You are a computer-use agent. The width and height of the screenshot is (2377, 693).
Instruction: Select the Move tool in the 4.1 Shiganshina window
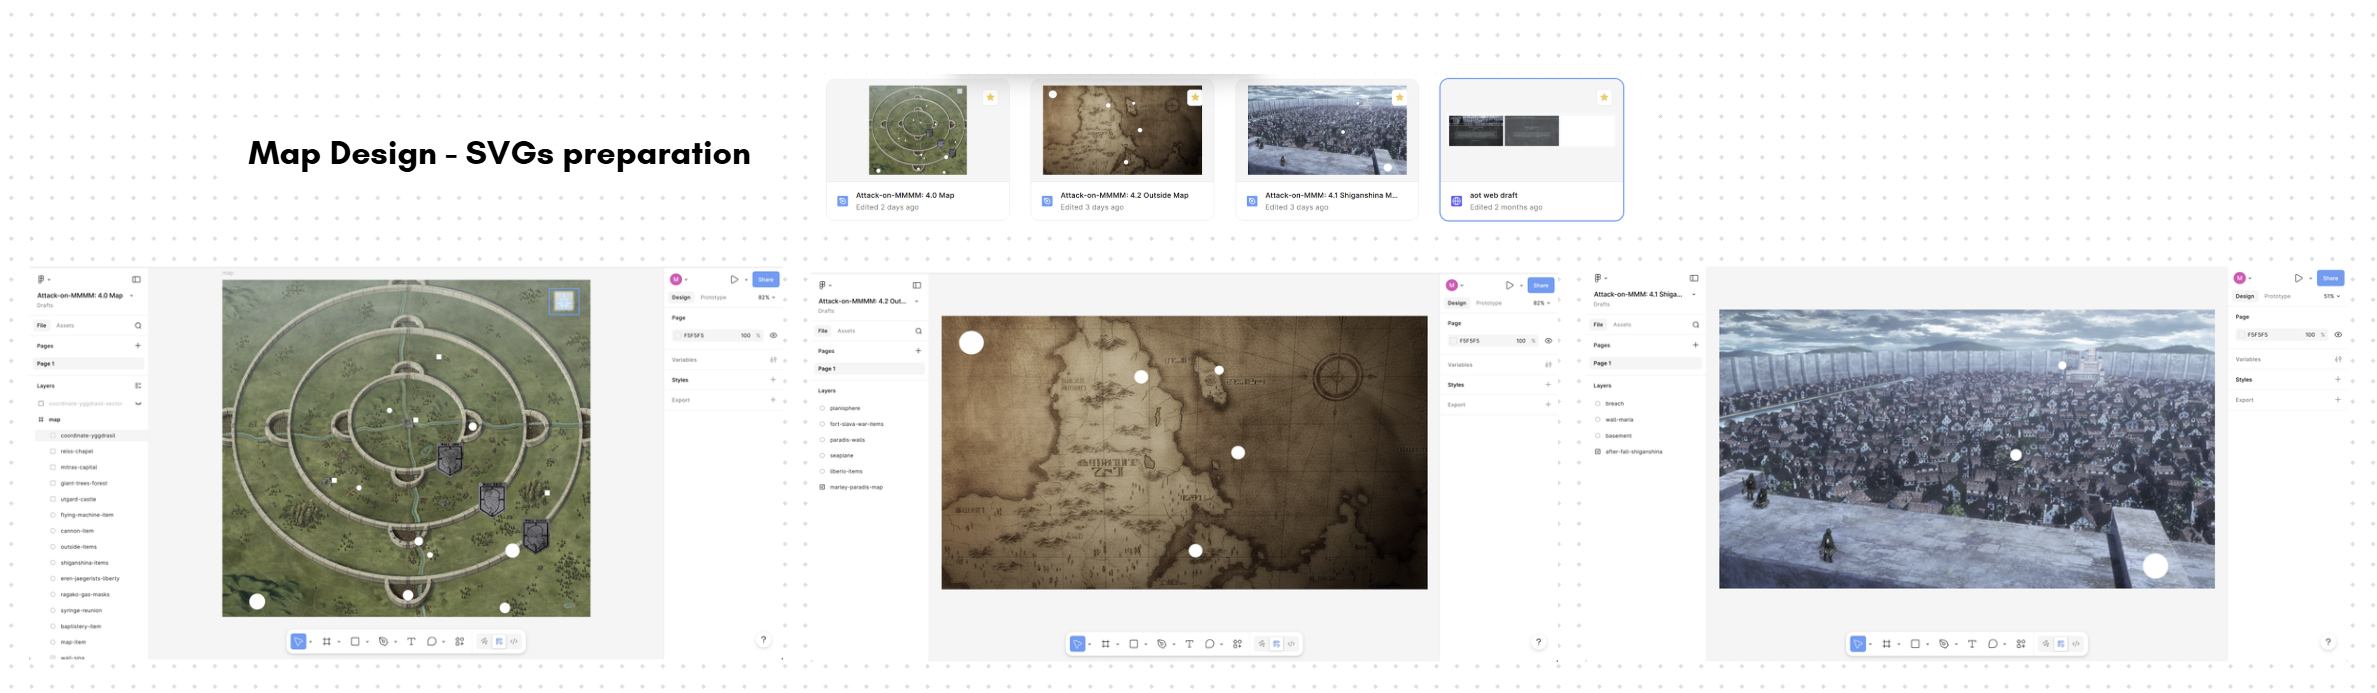(1858, 644)
